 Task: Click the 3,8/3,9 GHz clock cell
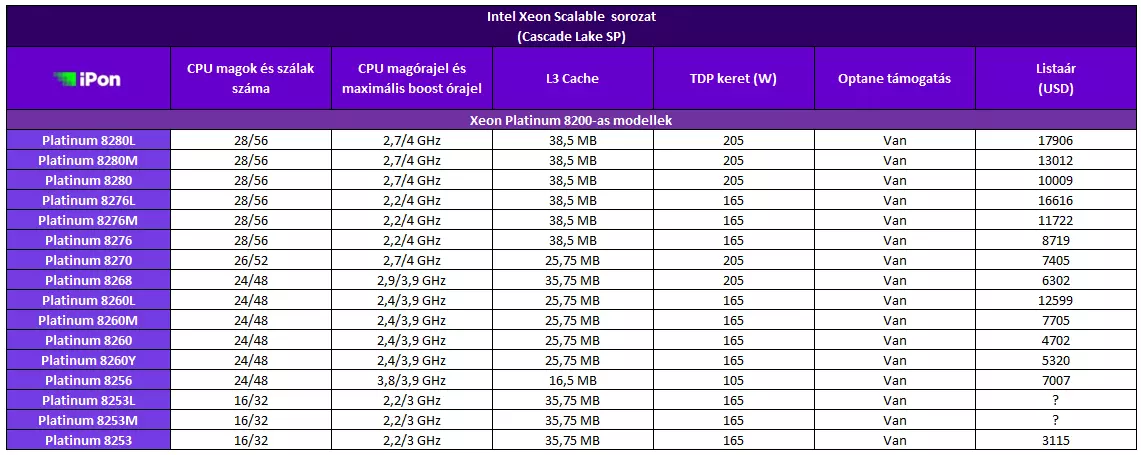point(412,380)
